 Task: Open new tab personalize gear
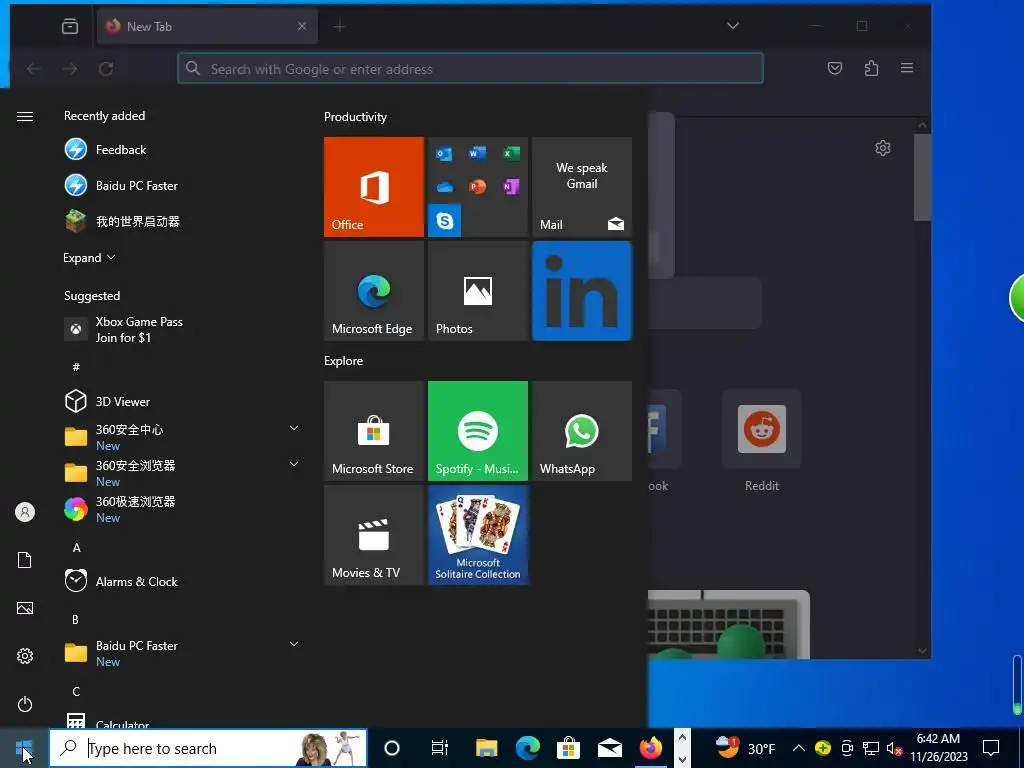click(883, 148)
